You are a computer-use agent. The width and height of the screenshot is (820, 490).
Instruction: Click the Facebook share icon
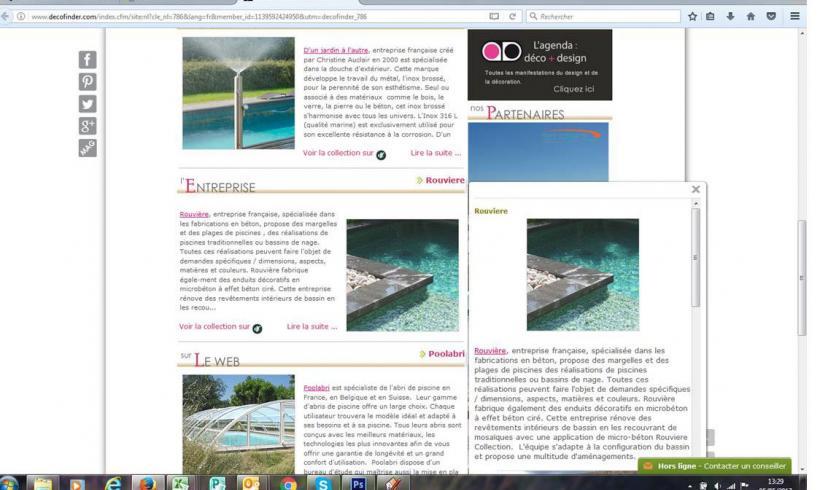(x=88, y=61)
